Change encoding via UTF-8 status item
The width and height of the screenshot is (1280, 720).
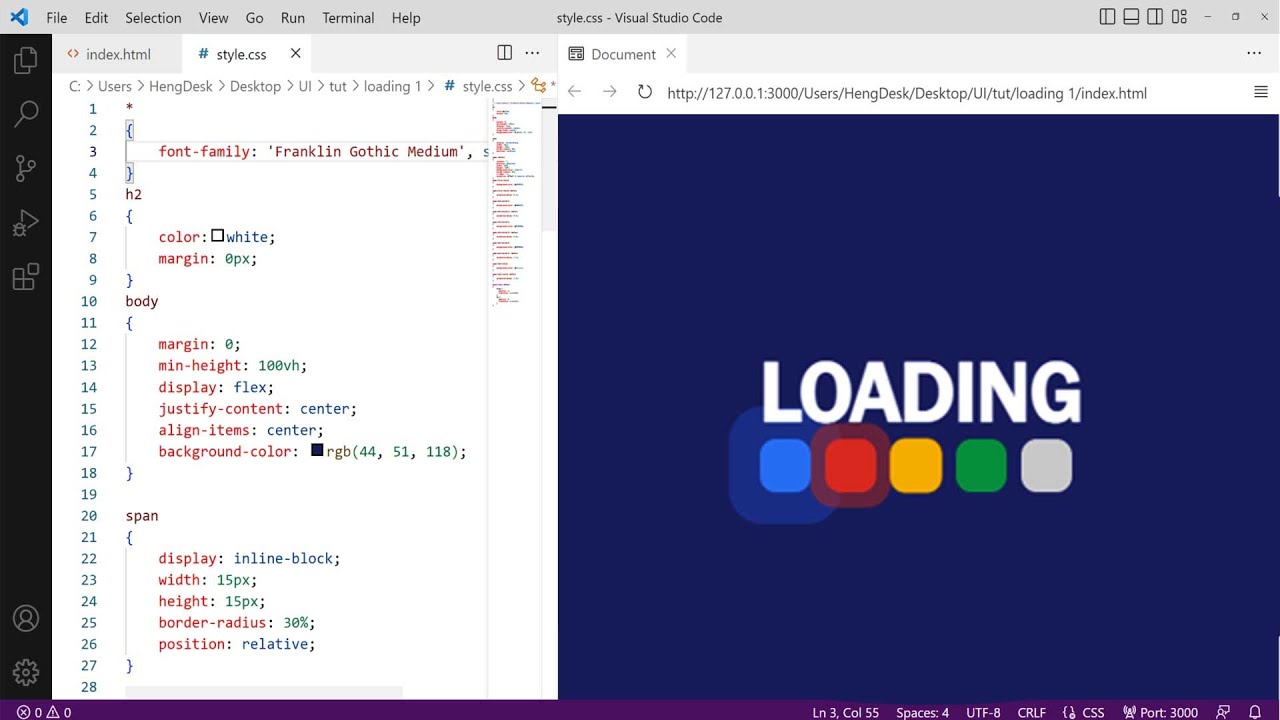[983, 712]
